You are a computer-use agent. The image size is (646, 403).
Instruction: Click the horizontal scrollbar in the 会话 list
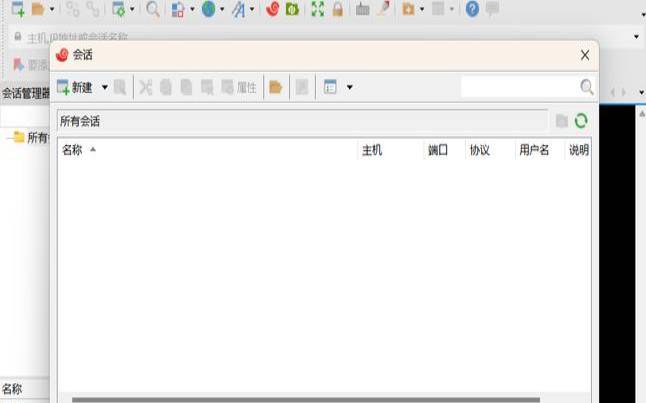306,400
